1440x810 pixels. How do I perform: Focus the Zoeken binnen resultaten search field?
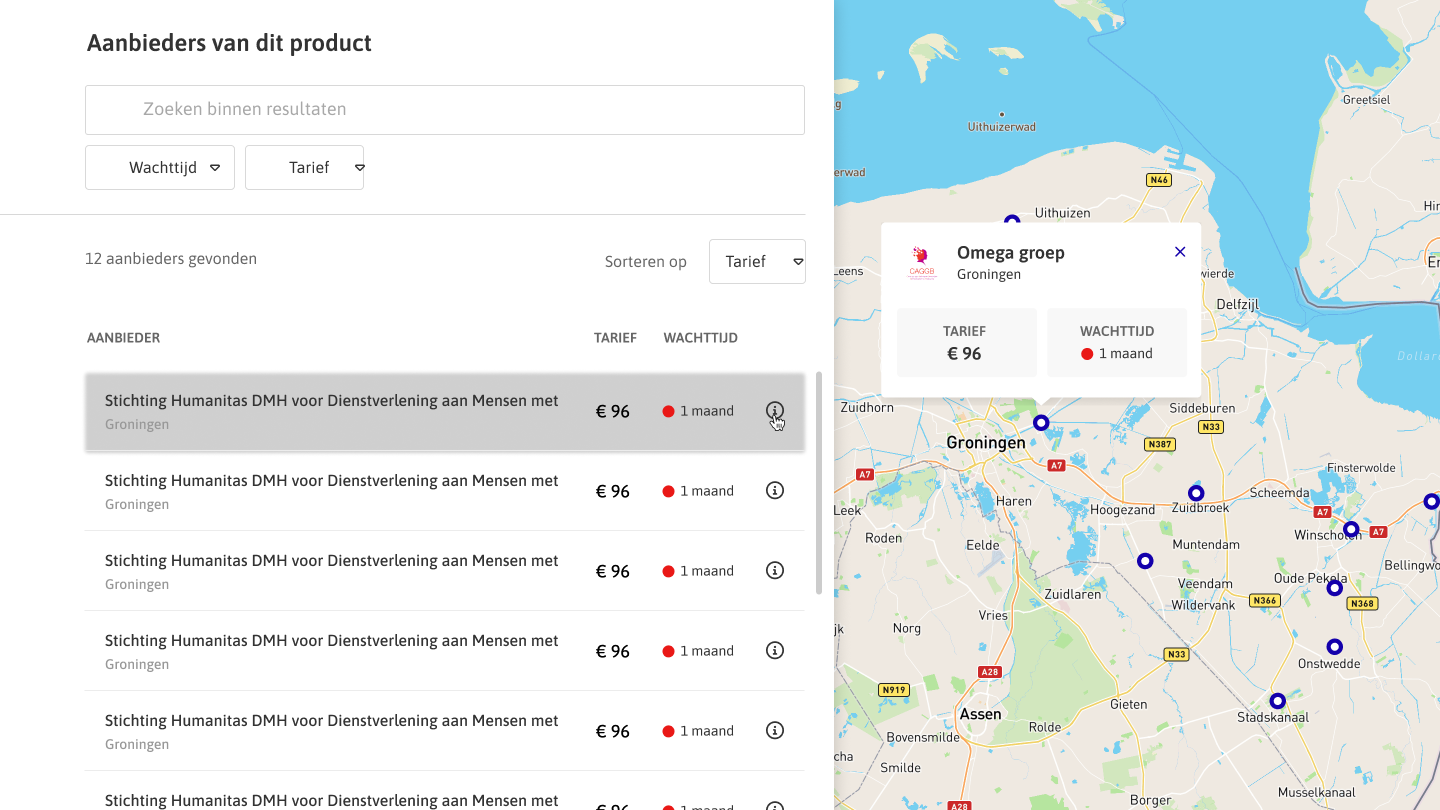[445, 110]
